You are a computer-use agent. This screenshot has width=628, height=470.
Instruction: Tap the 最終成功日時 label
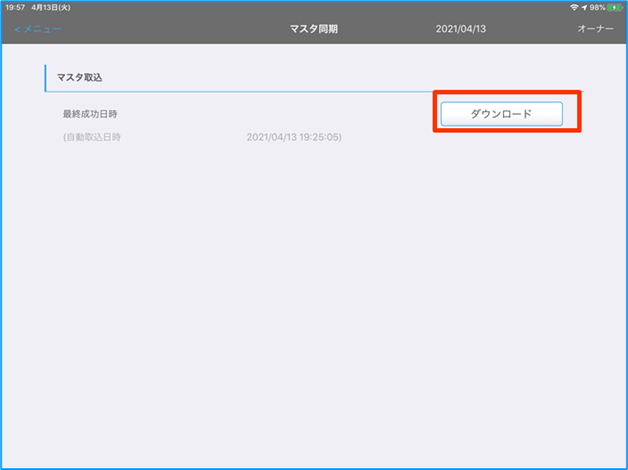90,114
